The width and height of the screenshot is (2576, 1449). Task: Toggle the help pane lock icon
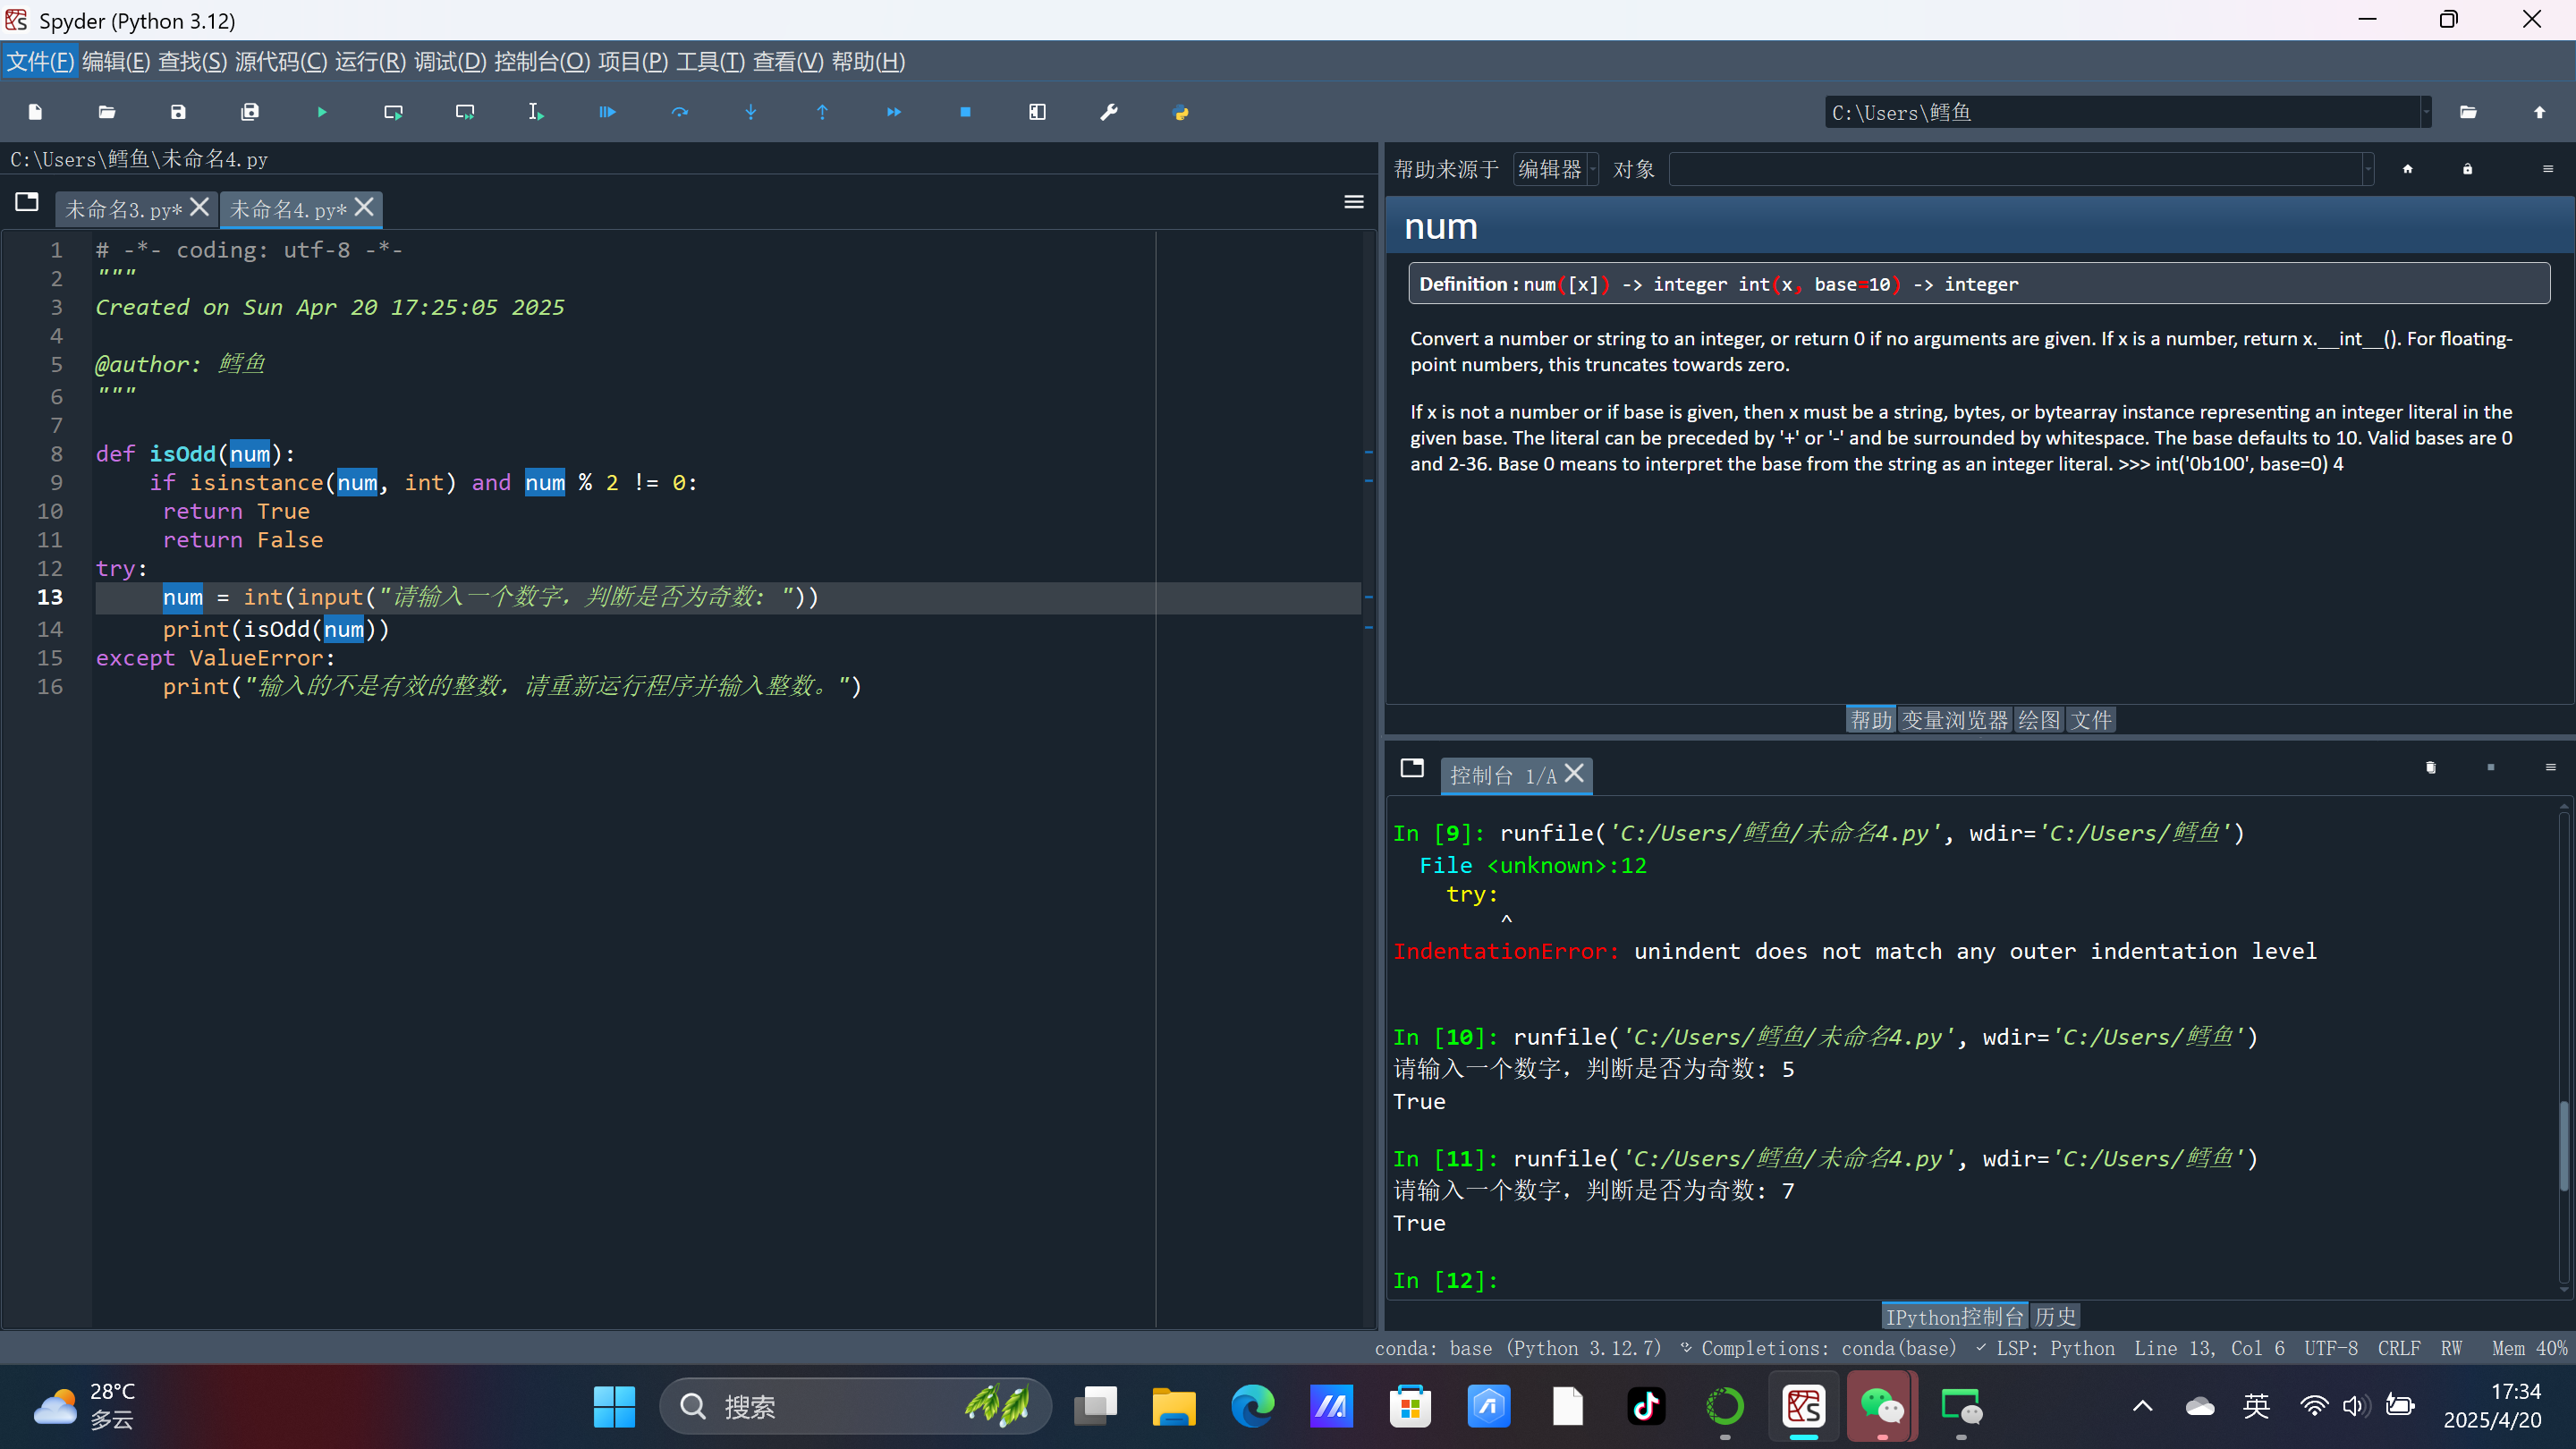2467,169
